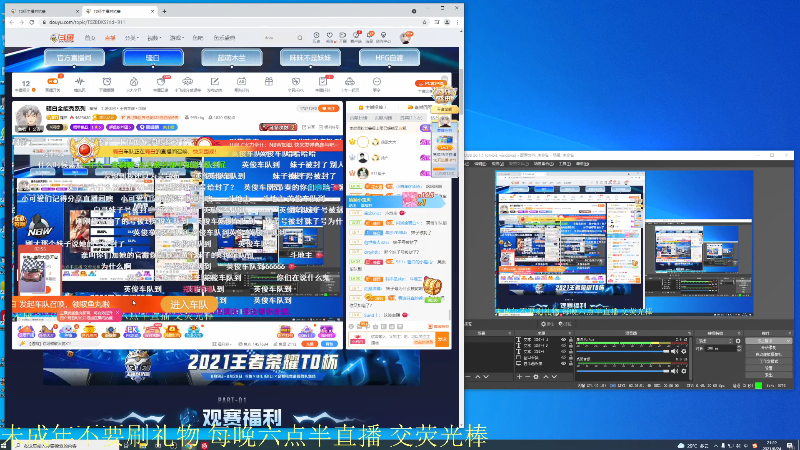Mute the second OBS audio mixer channel
The image size is (800, 450).
pos(674,371)
